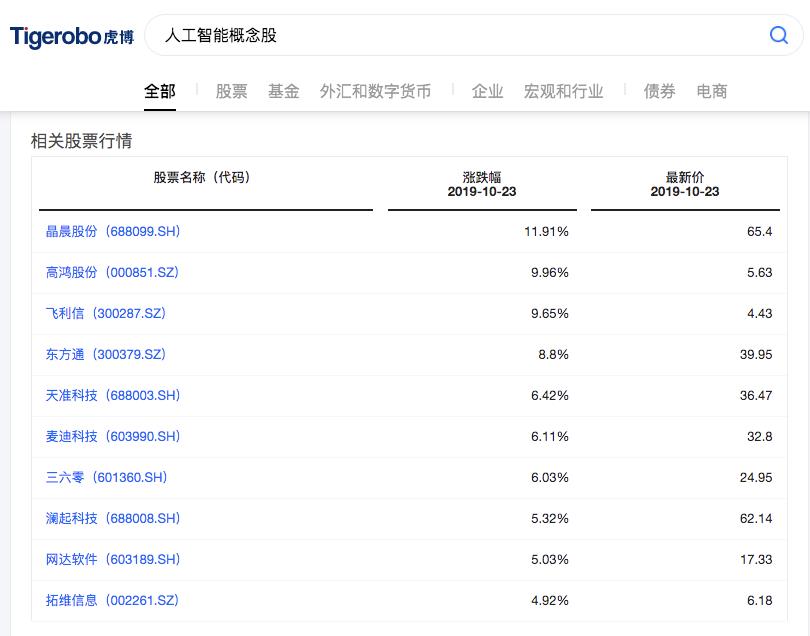The image size is (810, 636).
Task: View 东方通 (300379.SZ) details
Action: pyautogui.click(x=106, y=354)
